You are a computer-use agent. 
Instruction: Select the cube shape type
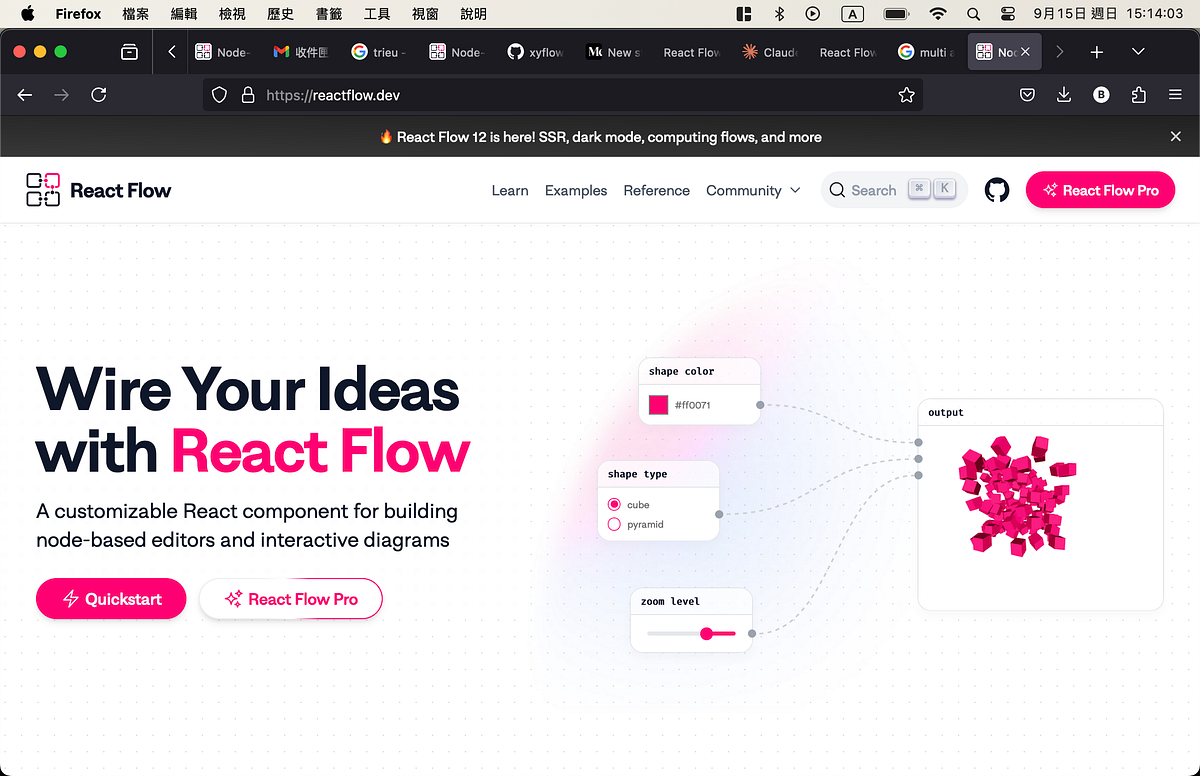pos(614,505)
